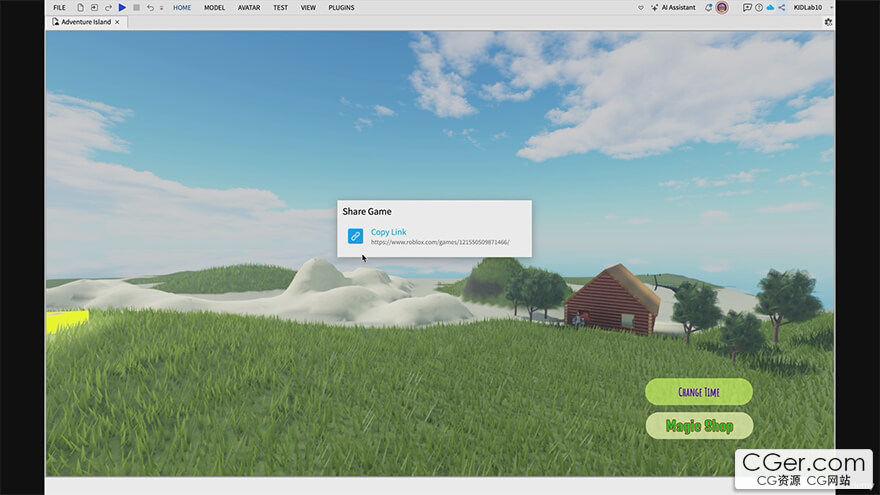The width and height of the screenshot is (880, 495).
Task: Click the Copy Link text
Action: pos(388,232)
